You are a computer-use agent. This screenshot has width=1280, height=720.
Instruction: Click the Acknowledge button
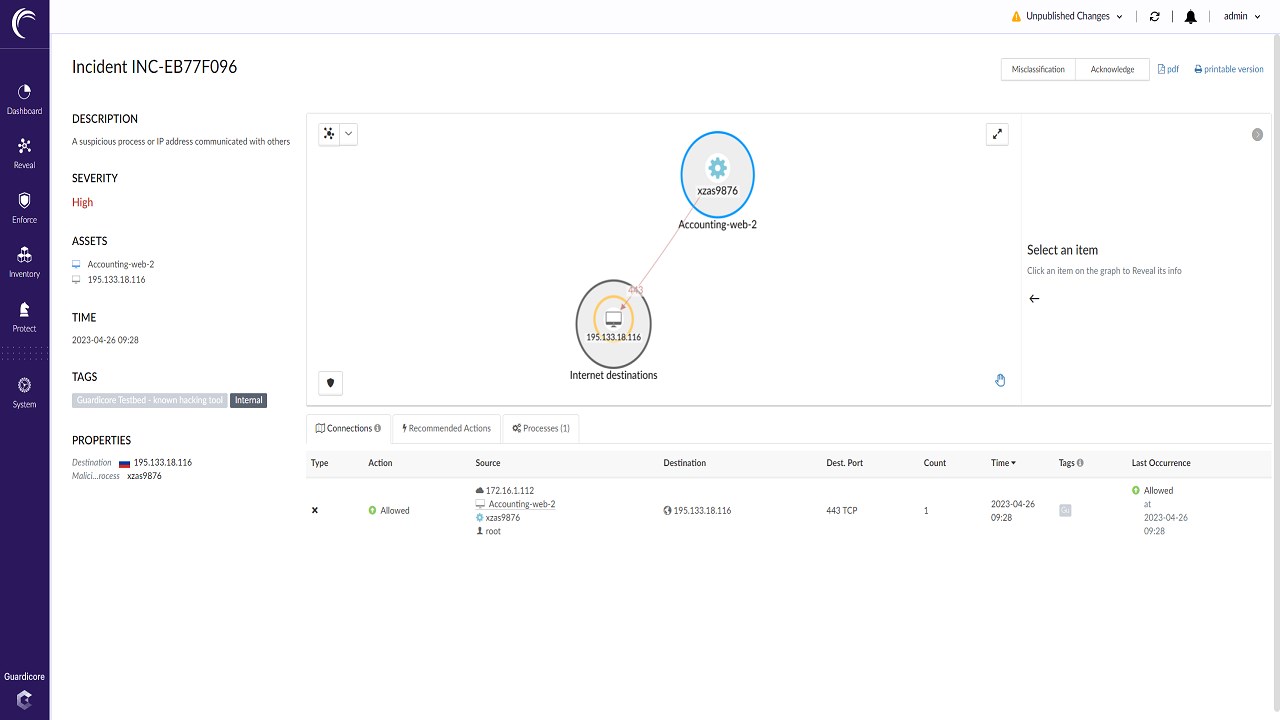click(1112, 69)
